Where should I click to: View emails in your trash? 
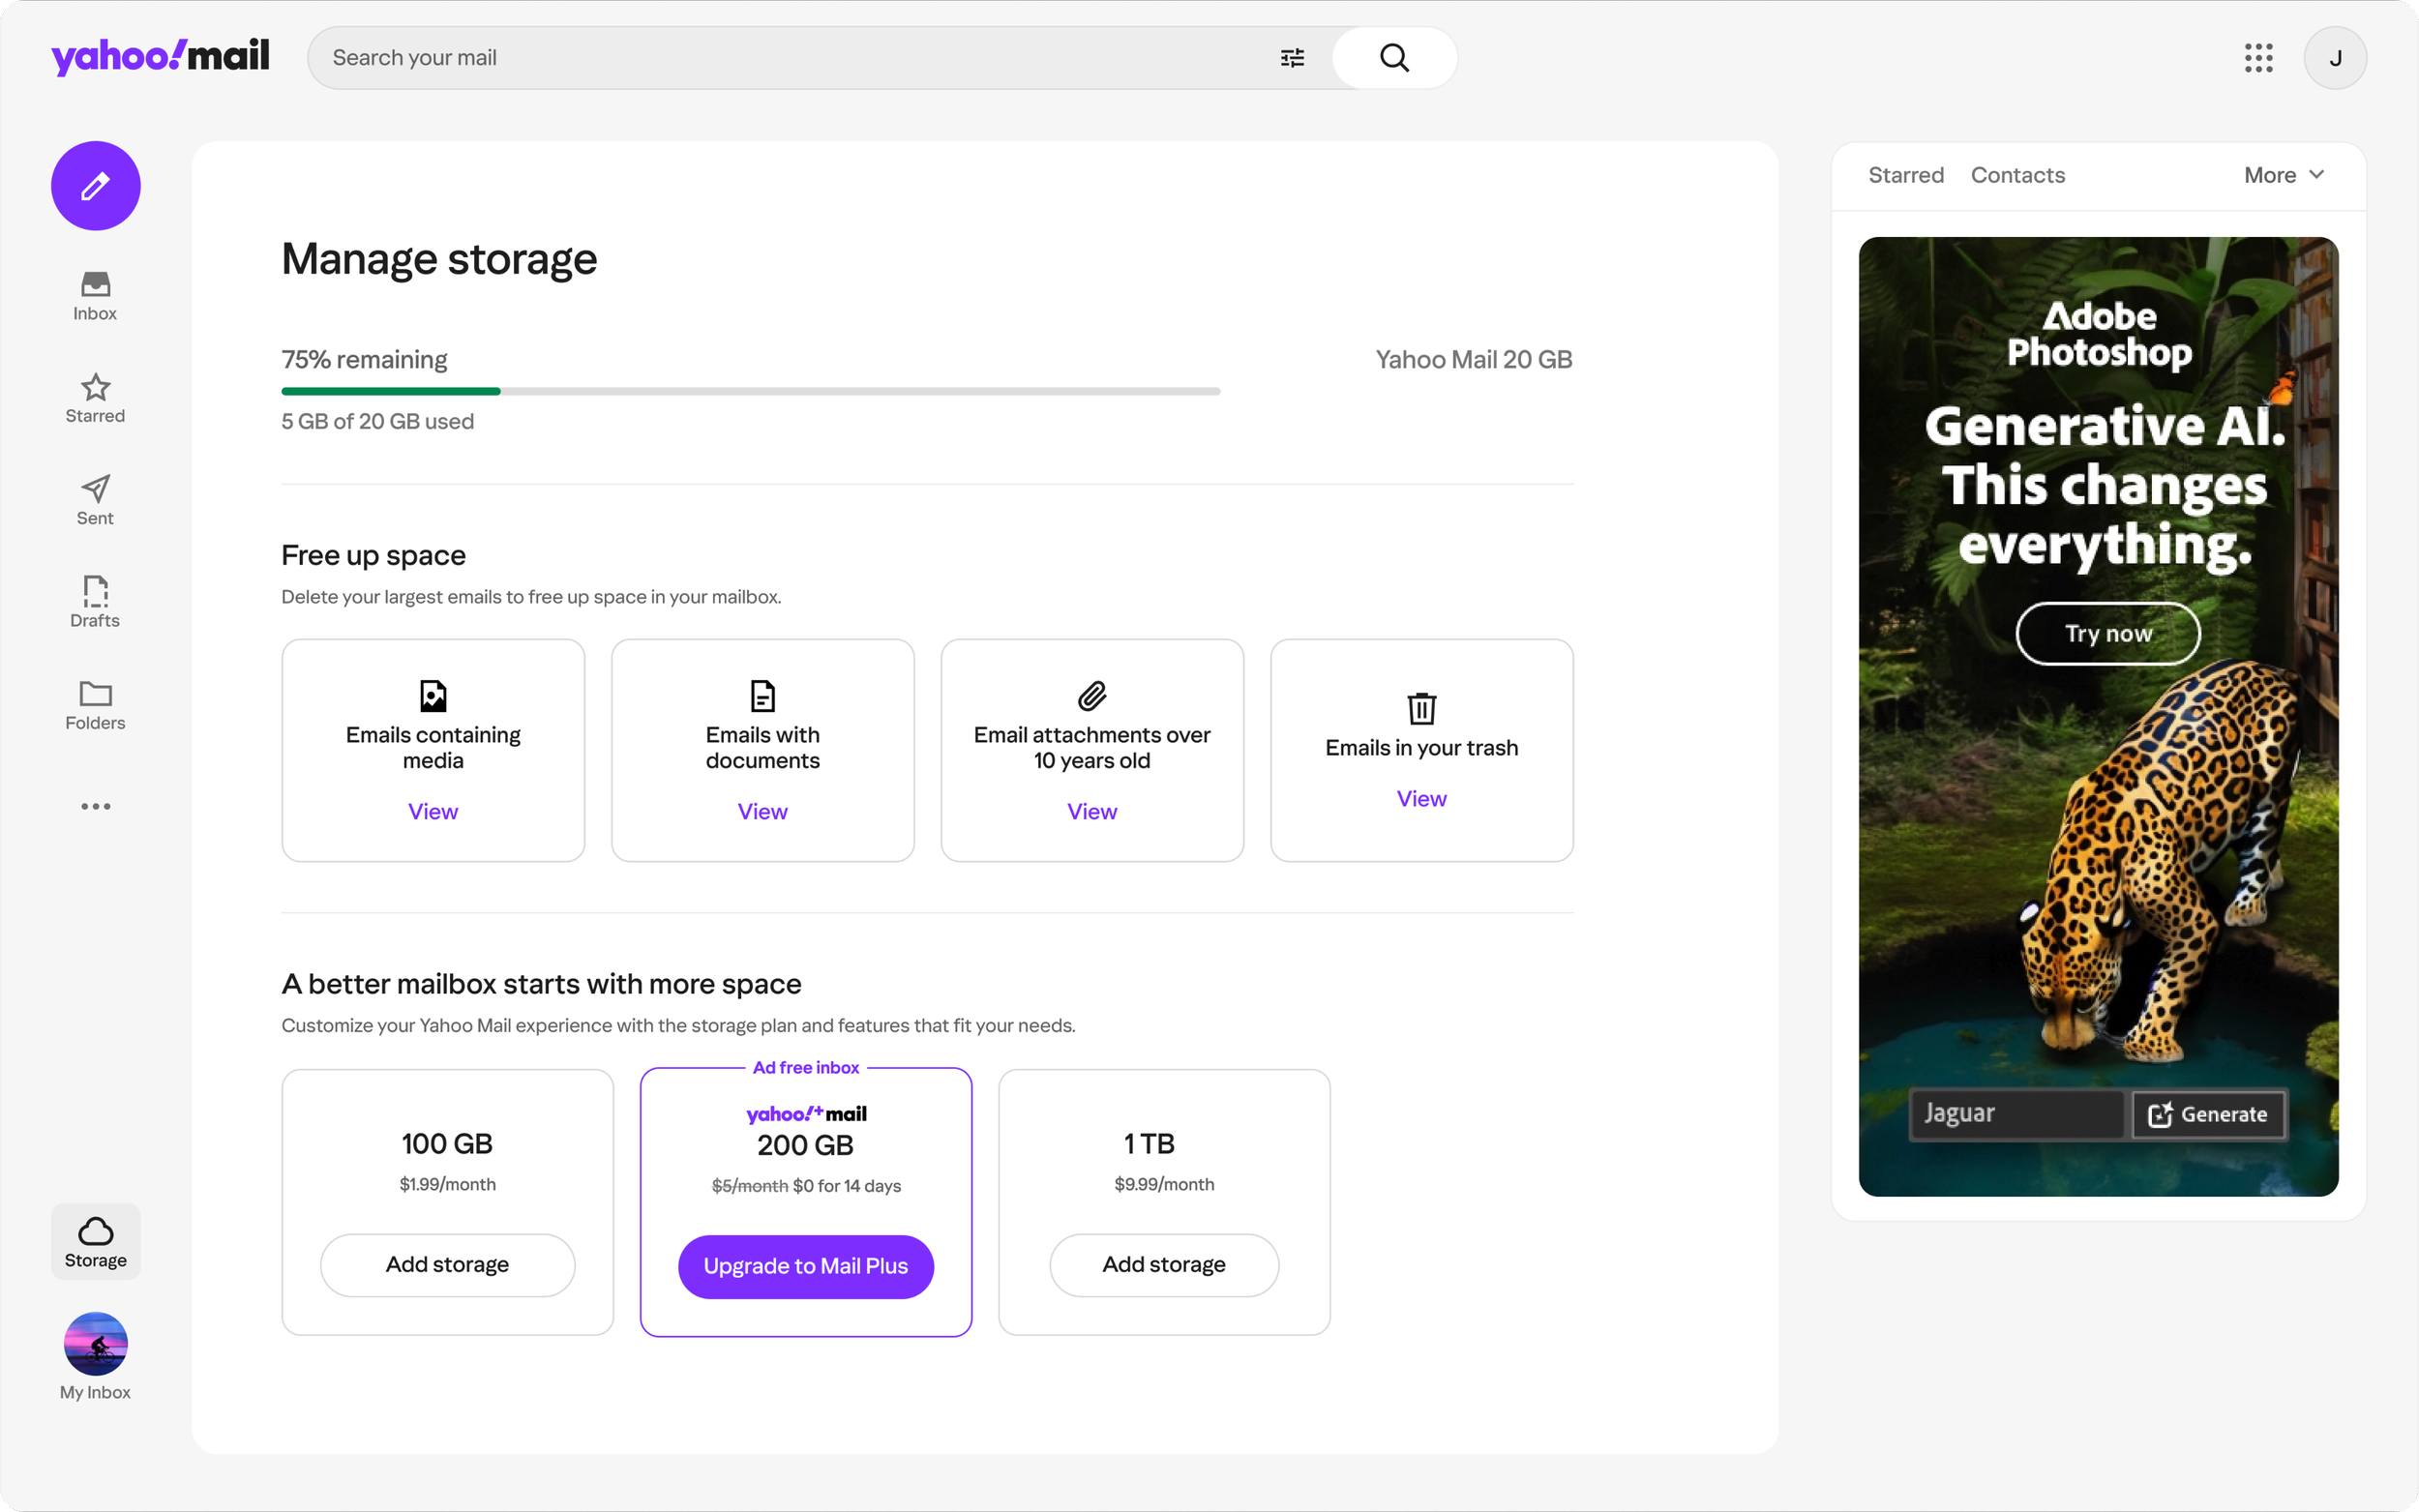click(1420, 798)
